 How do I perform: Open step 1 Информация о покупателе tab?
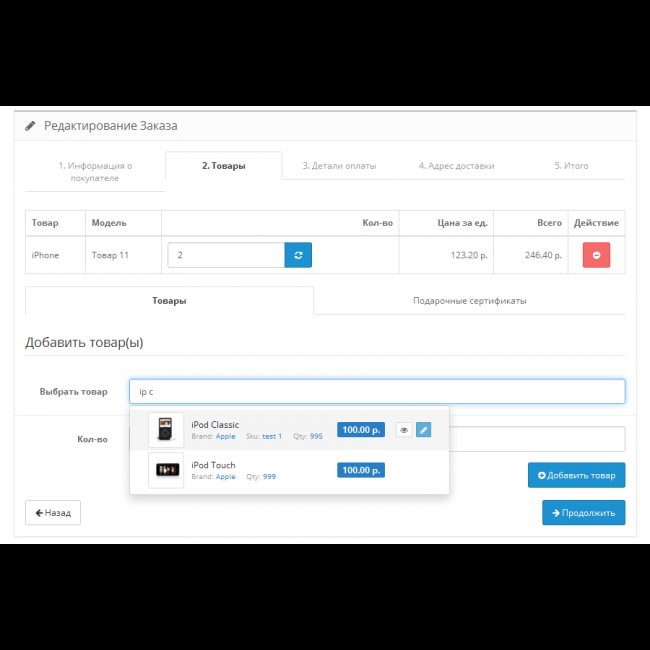95,171
